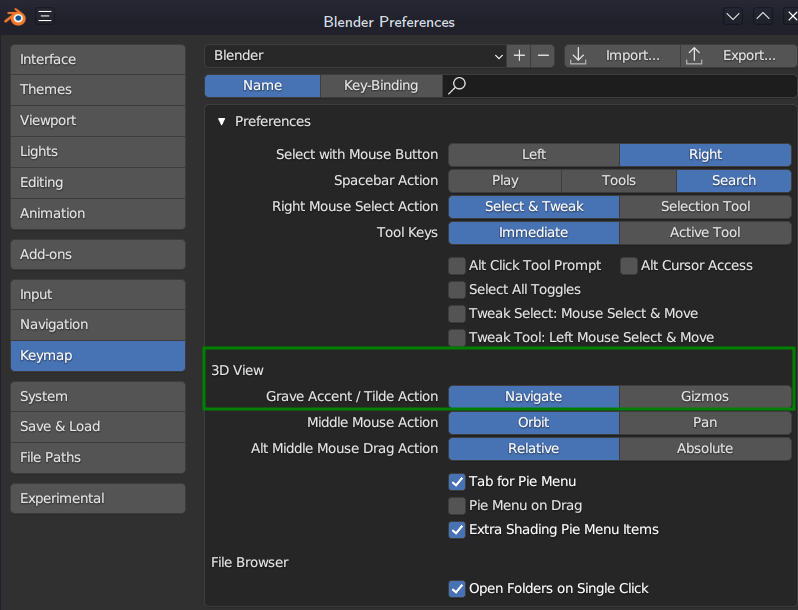The width and height of the screenshot is (798, 610).
Task: Click the magnifier icon in search field
Action: [x=457, y=86]
